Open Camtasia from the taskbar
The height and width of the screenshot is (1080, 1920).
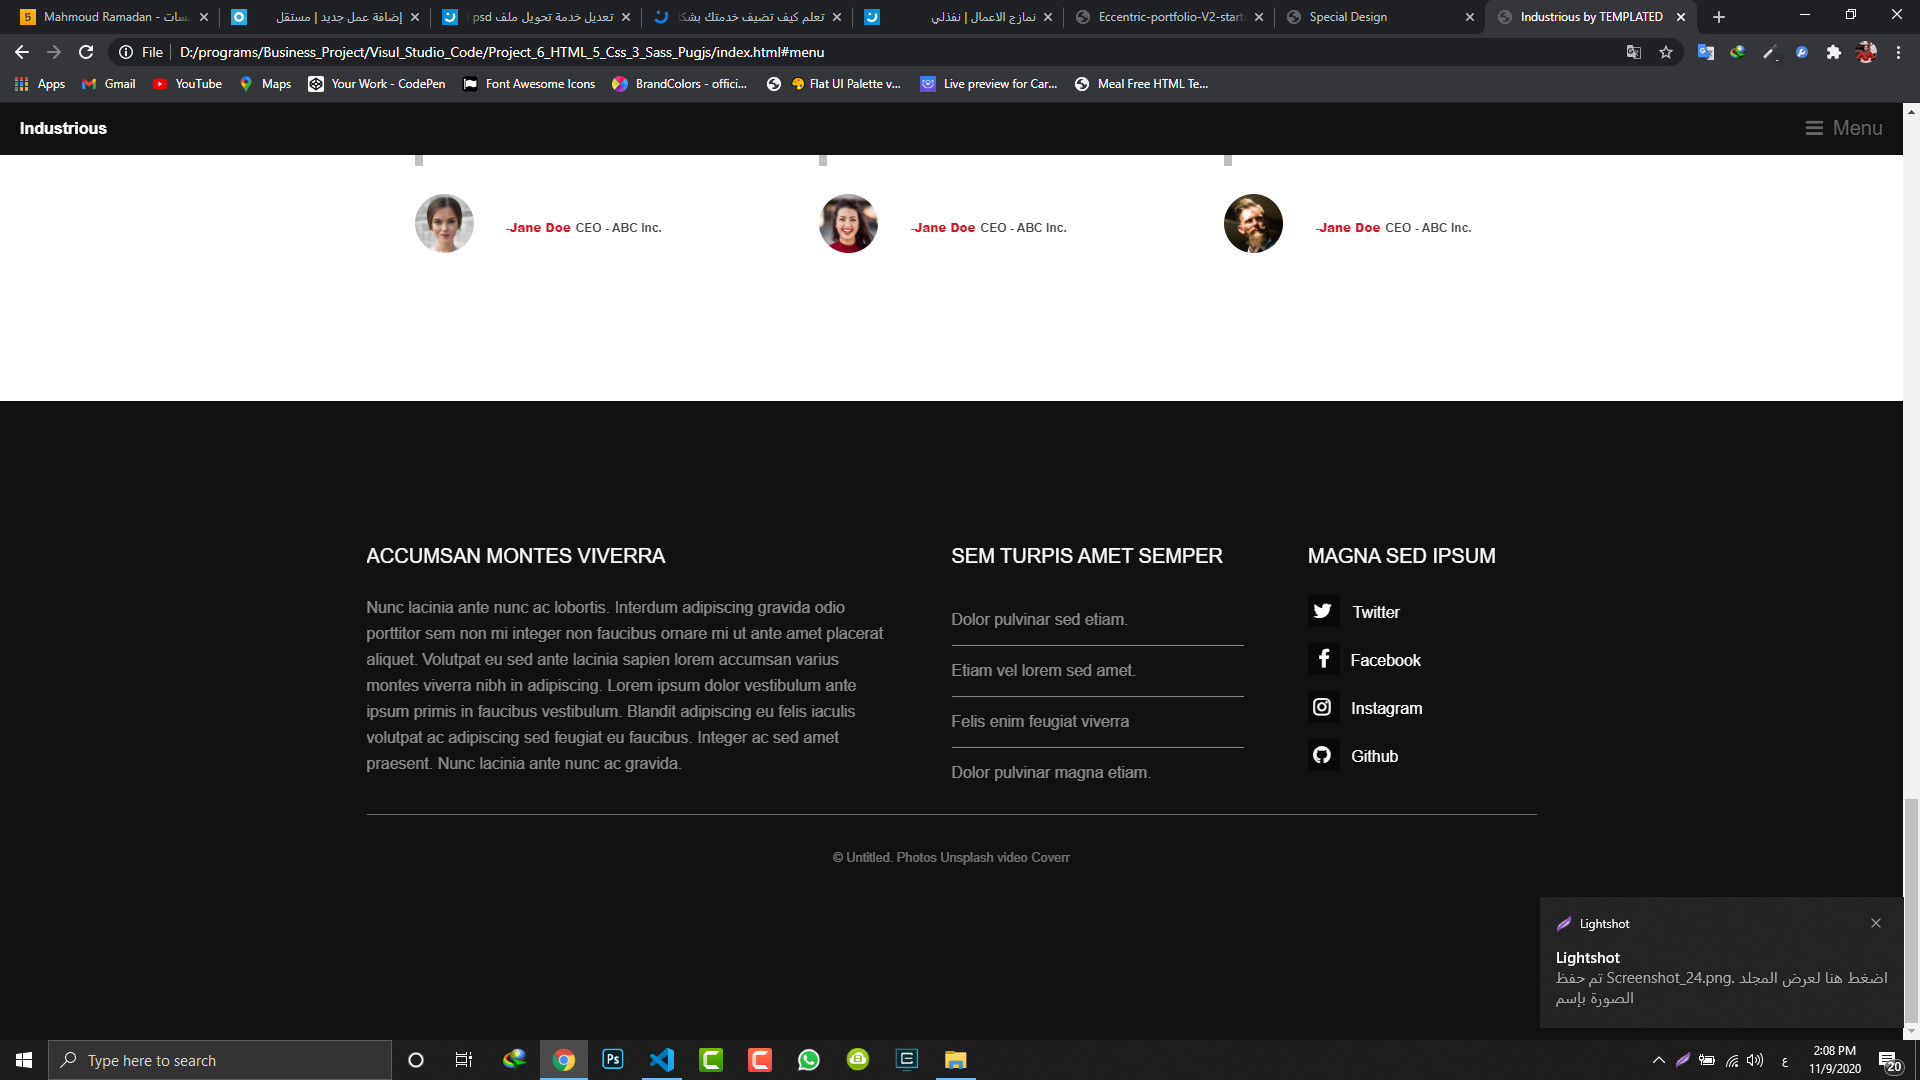coord(712,1060)
